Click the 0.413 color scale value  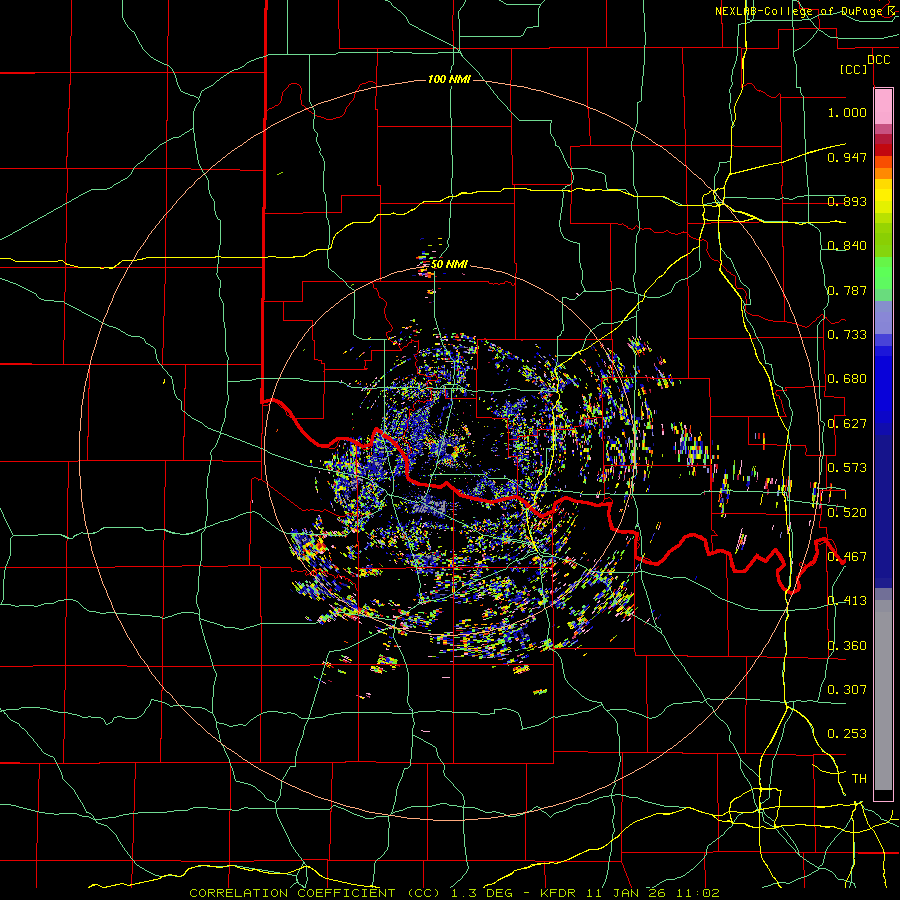pyautogui.click(x=847, y=601)
